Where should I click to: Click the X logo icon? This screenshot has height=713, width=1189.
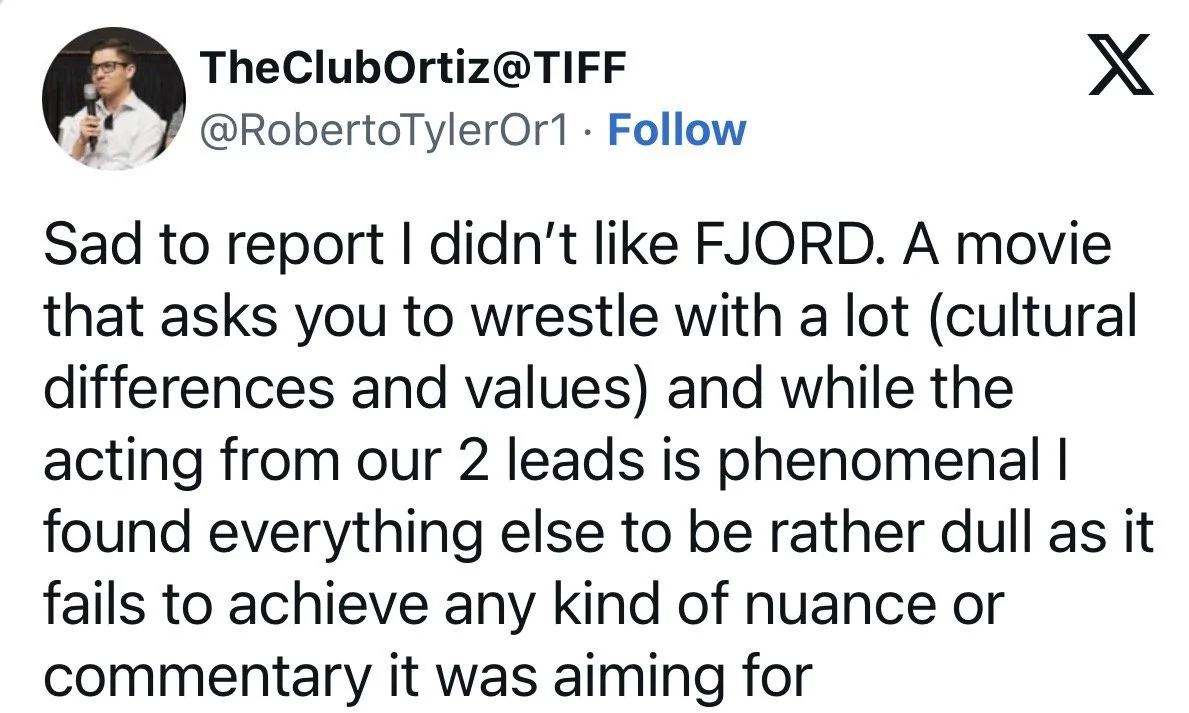click(x=1121, y=64)
